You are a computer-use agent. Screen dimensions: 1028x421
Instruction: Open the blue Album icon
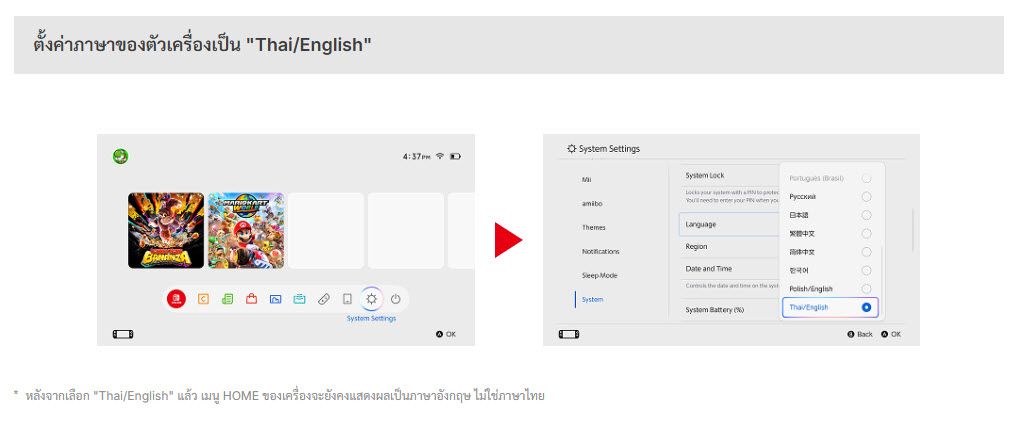pos(275,299)
